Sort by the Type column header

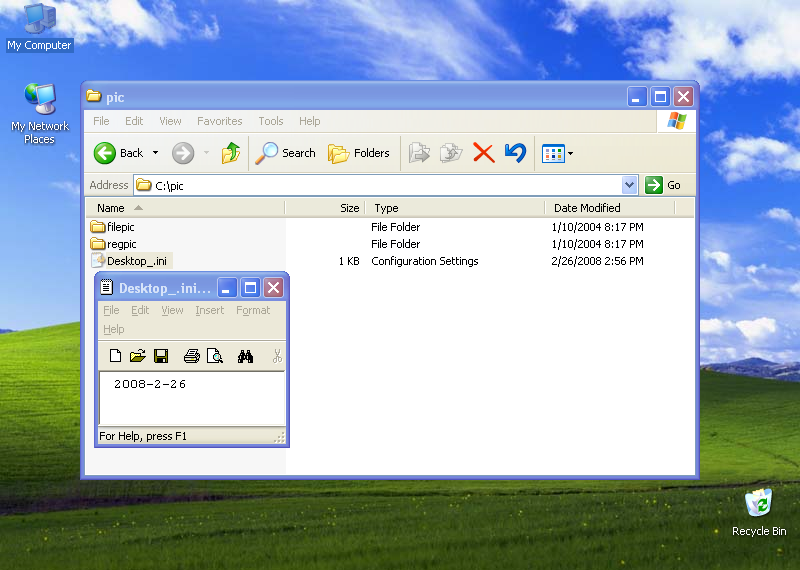point(455,208)
